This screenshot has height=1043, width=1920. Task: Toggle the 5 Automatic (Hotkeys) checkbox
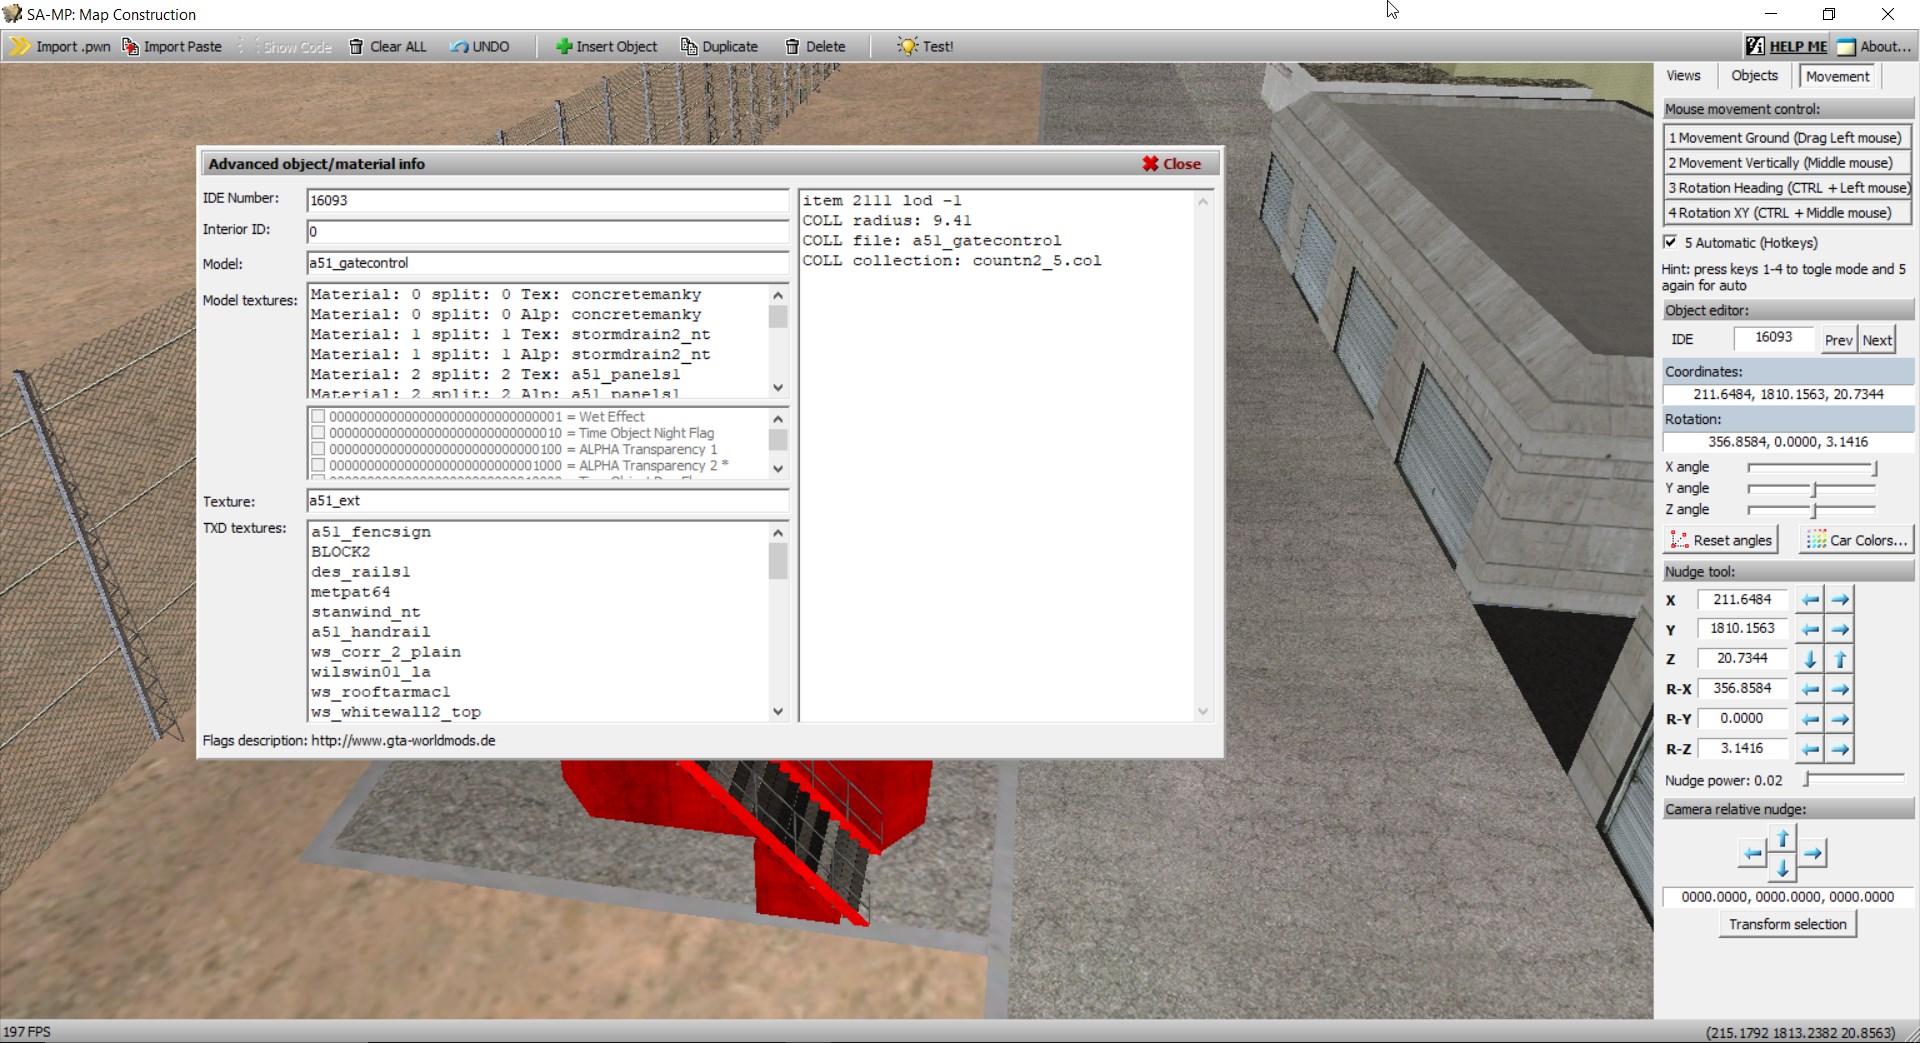pos(1670,242)
